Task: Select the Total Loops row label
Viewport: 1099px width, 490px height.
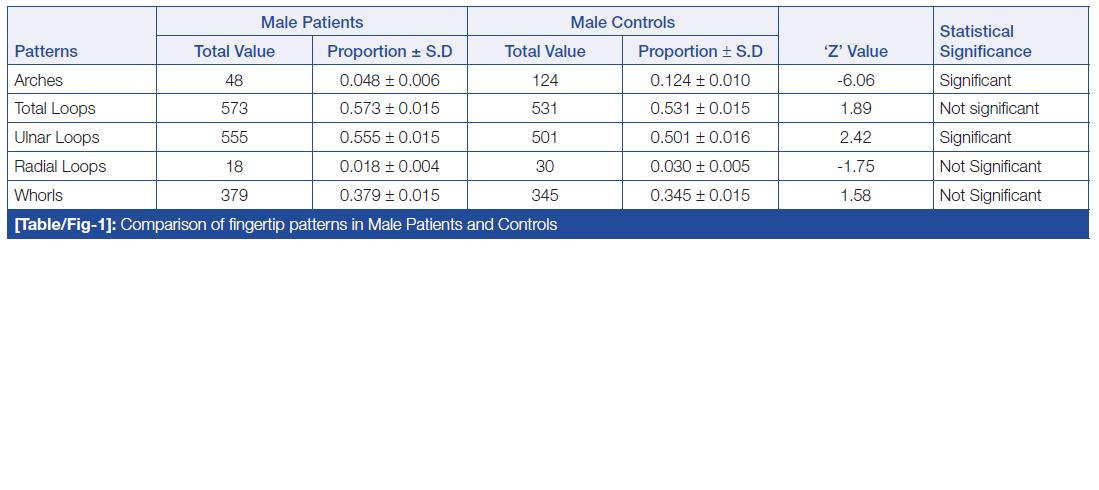Action: click(x=55, y=108)
